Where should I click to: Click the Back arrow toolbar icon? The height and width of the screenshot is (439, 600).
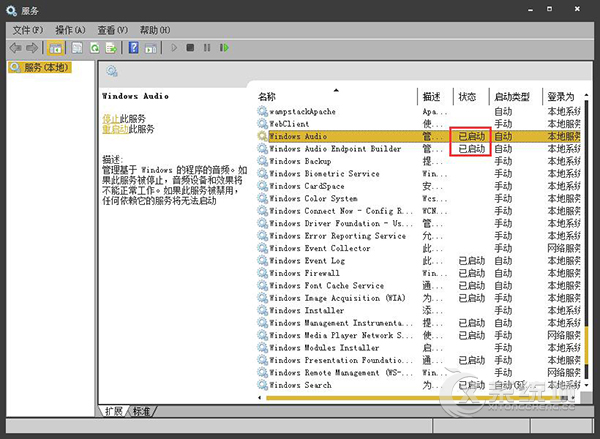[15, 48]
